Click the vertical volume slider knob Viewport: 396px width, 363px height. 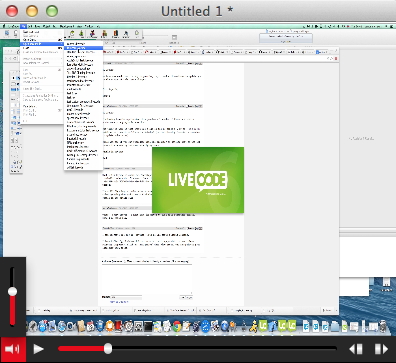click(12, 292)
